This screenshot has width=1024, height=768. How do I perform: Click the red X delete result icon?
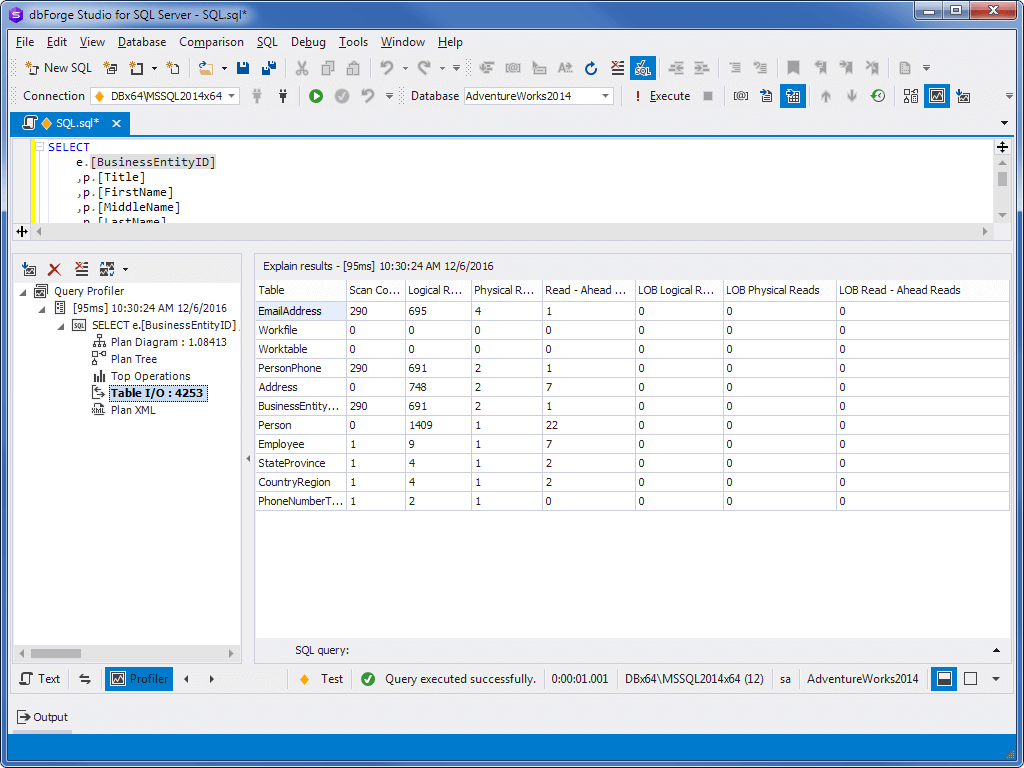point(55,269)
